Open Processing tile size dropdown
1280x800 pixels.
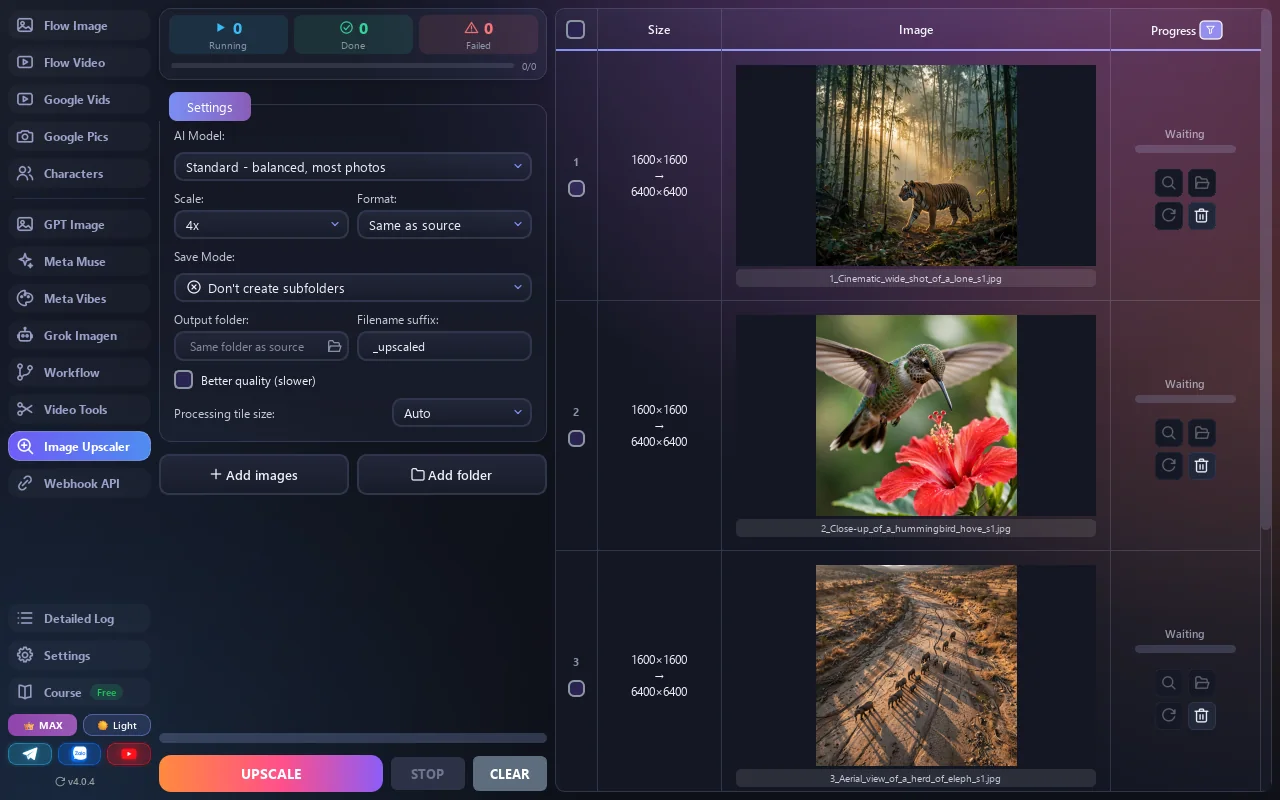(462, 413)
